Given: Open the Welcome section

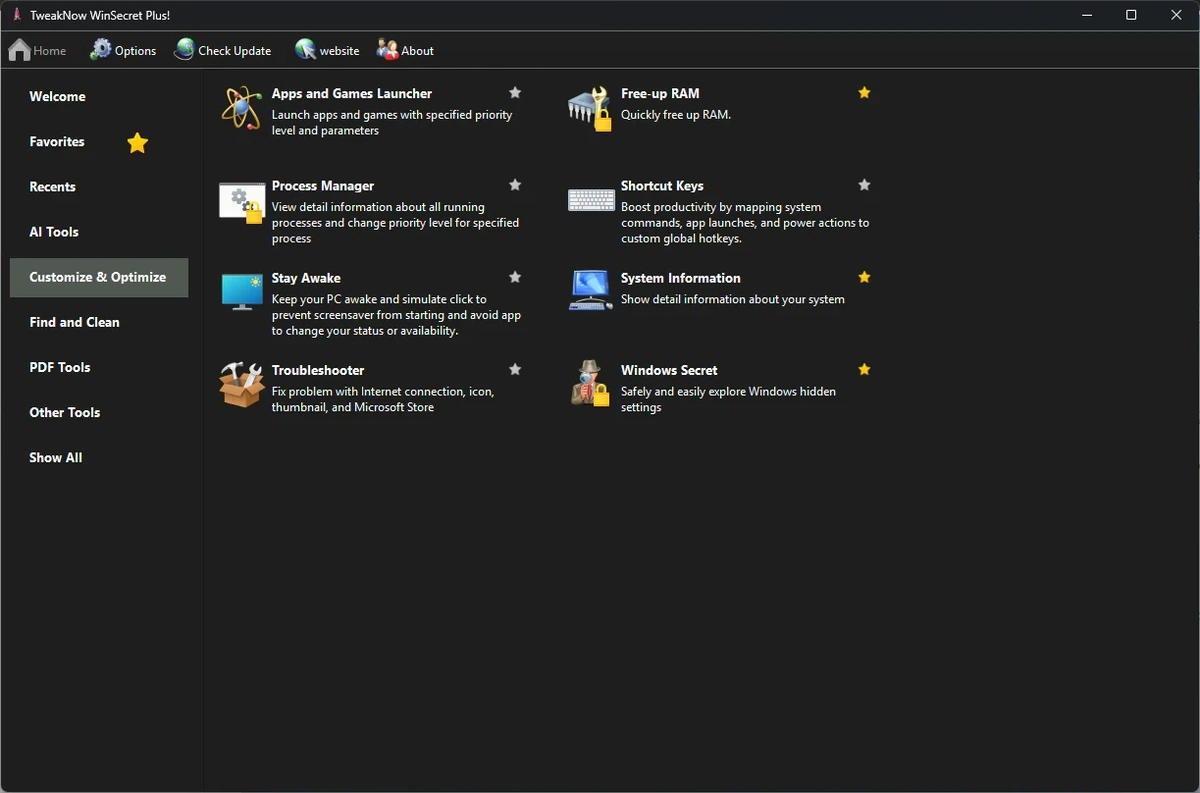Looking at the screenshot, I should 99,97.
